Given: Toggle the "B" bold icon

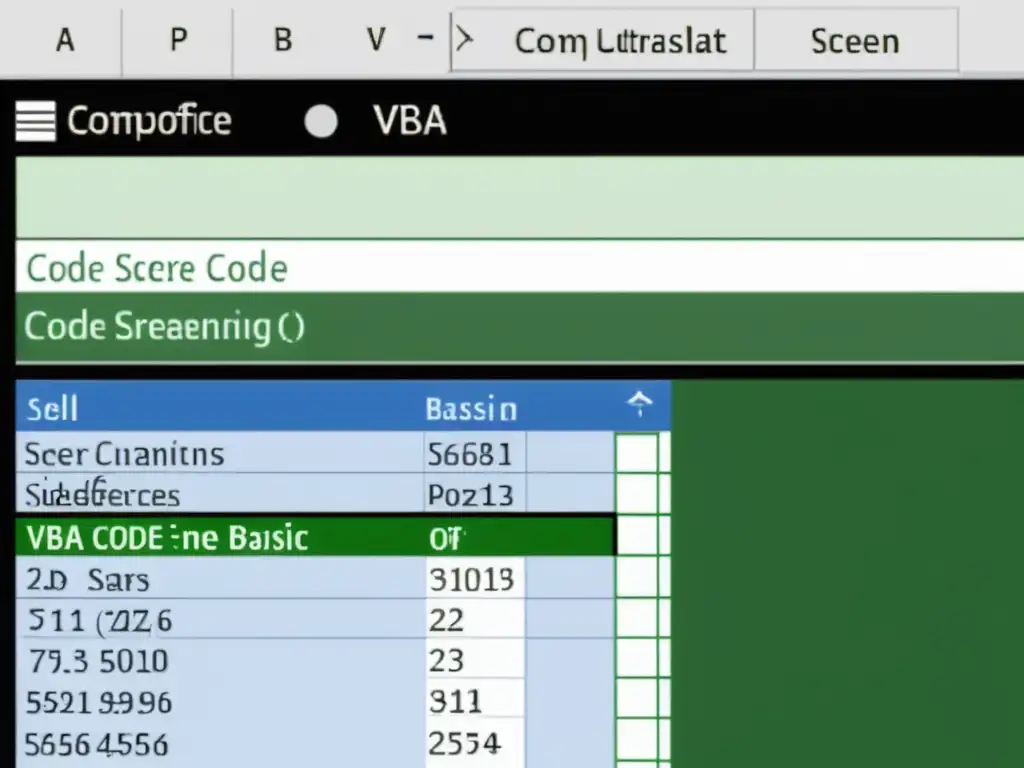Looking at the screenshot, I should (x=282, y=40).
